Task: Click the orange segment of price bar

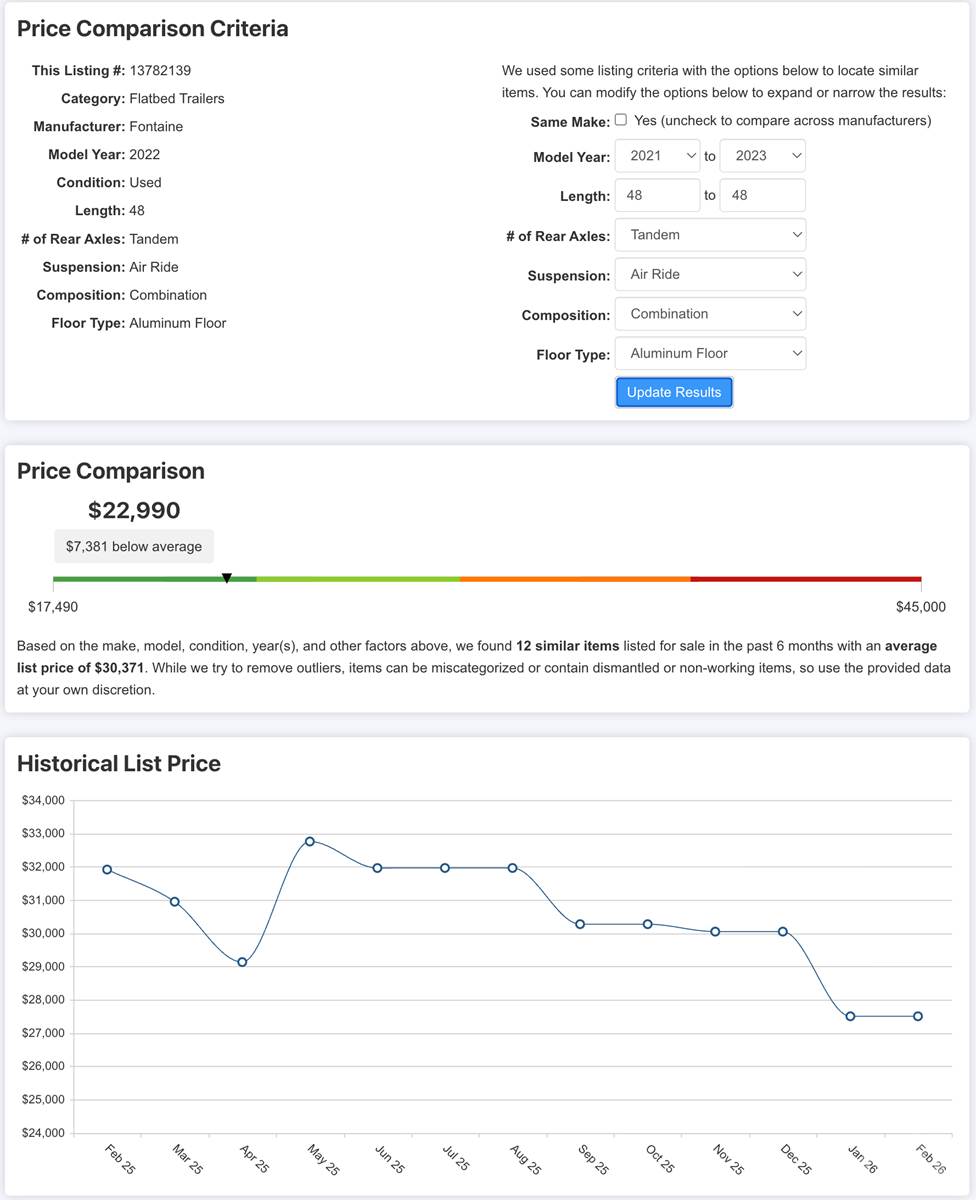Action: point(575,579)
